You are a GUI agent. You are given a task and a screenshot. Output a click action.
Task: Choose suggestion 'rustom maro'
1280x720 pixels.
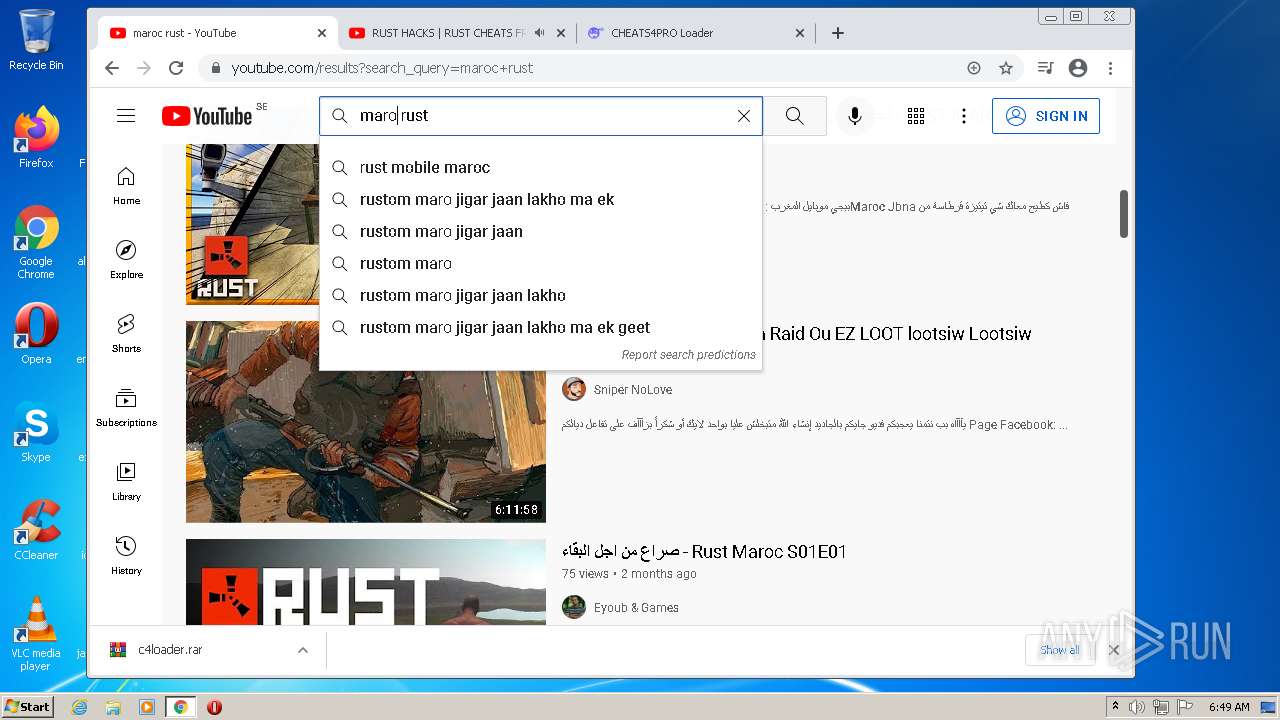[x=541, y=264]
